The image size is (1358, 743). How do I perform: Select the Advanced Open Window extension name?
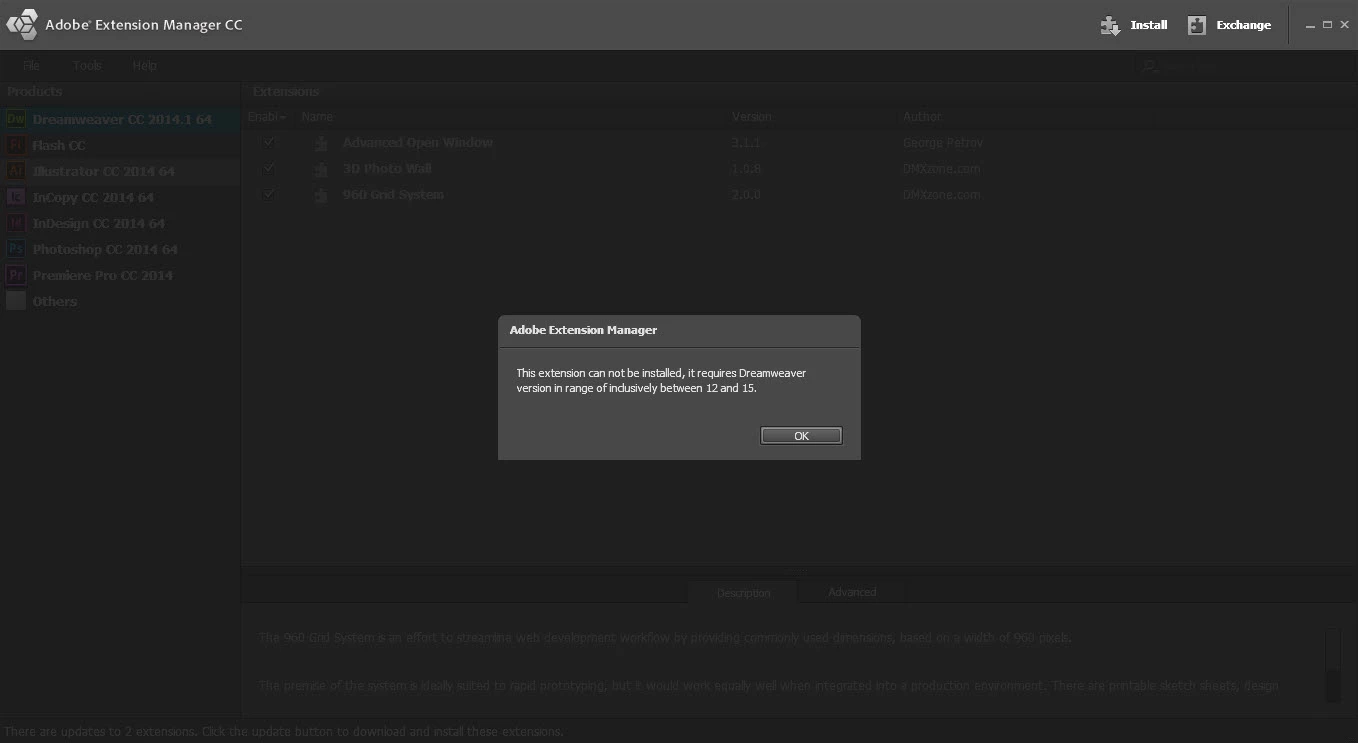coord(417,143)
